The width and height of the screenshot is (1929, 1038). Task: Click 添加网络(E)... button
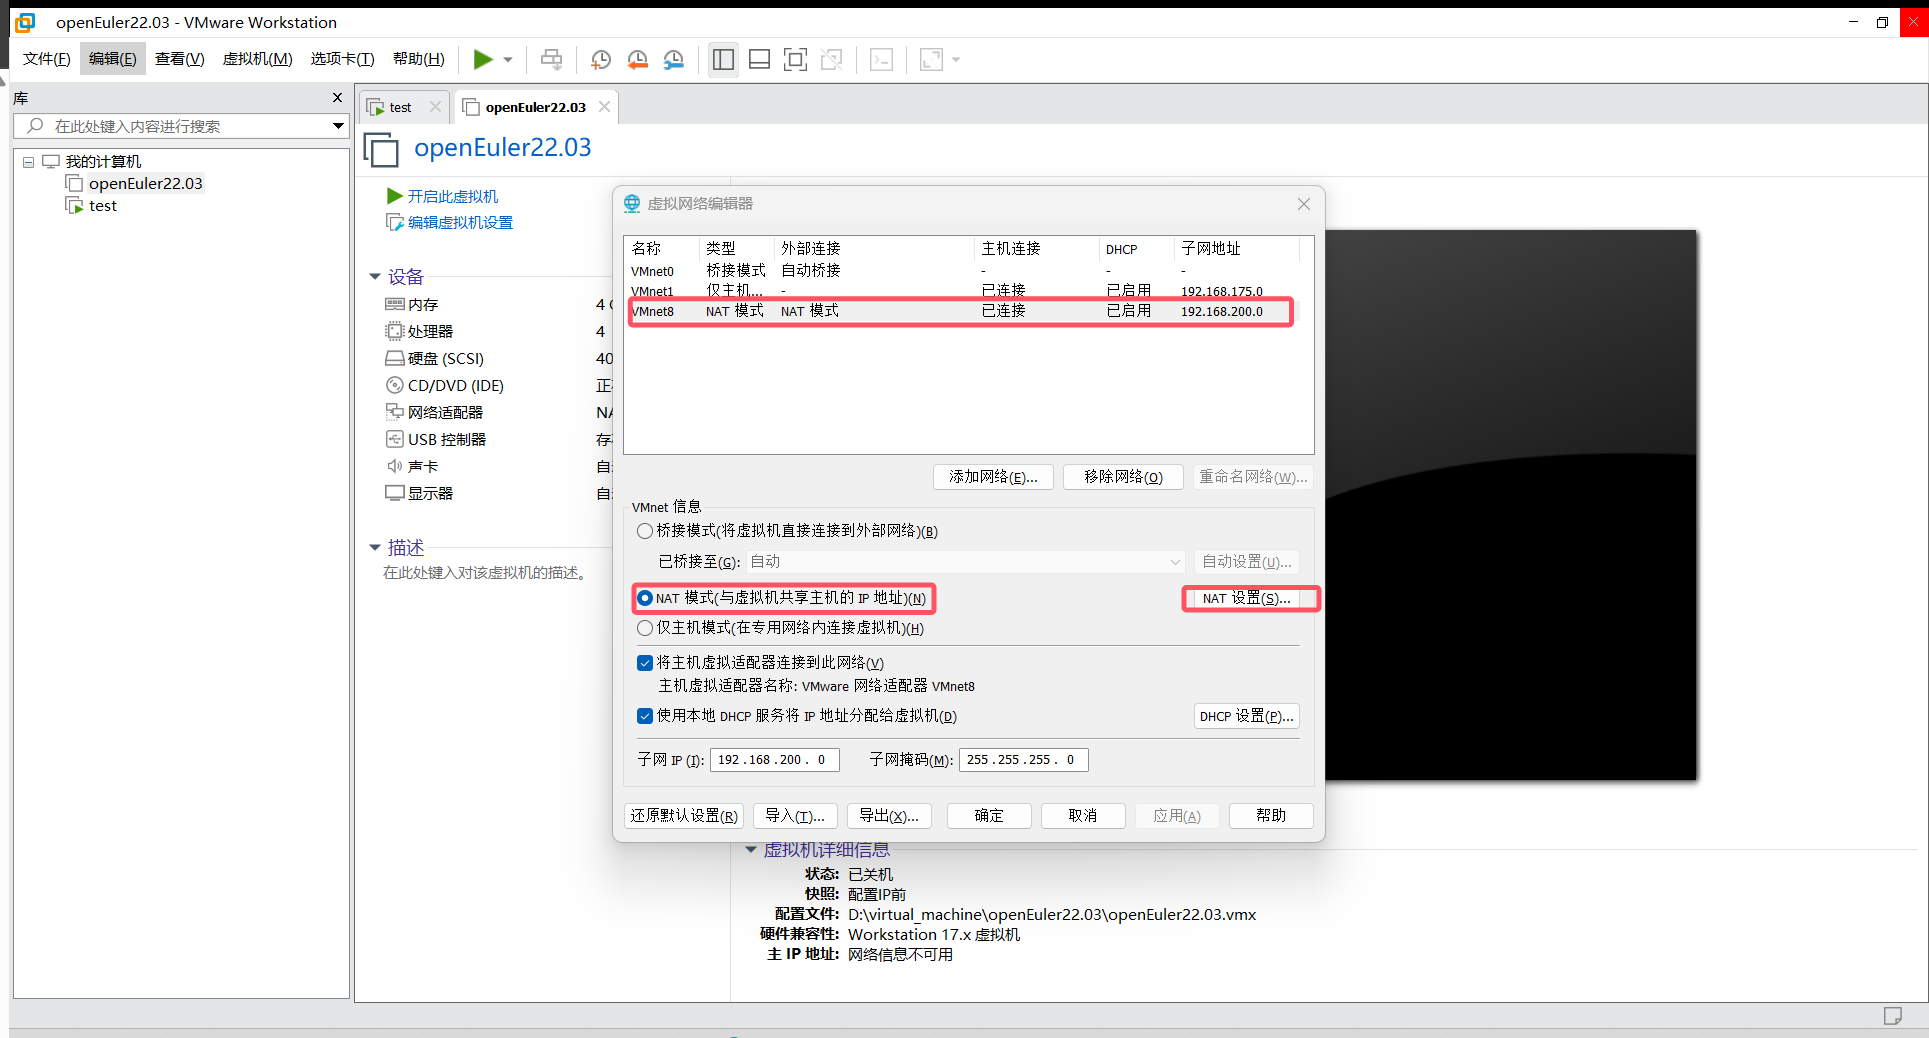993,477
